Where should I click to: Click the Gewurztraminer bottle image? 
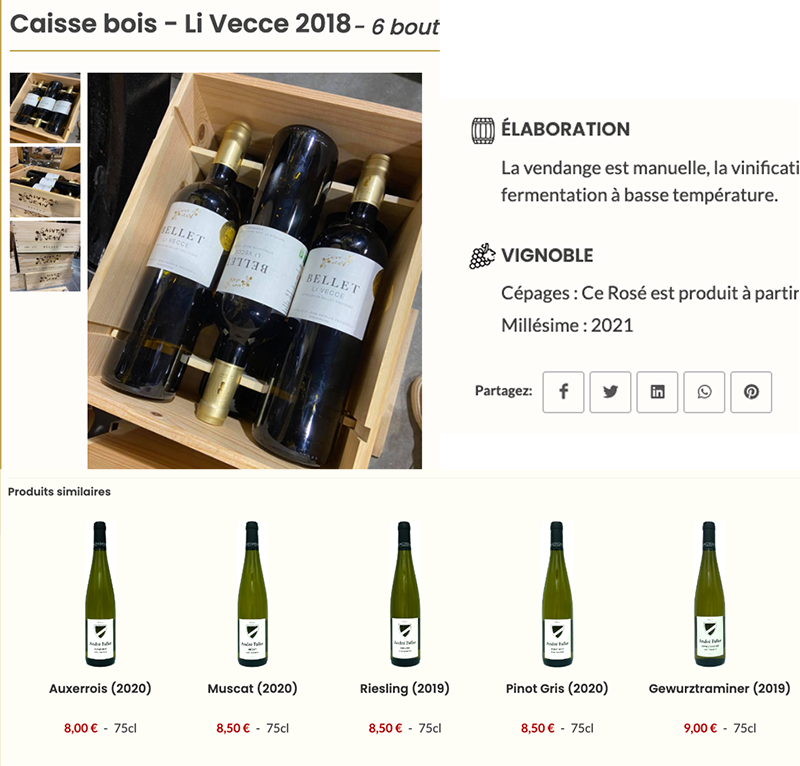click(x=709, y=594)
